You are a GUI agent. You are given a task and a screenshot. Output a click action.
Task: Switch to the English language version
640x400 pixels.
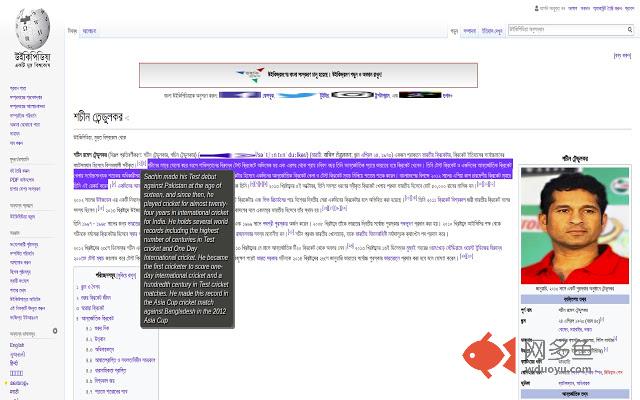(x=17, y=345)
